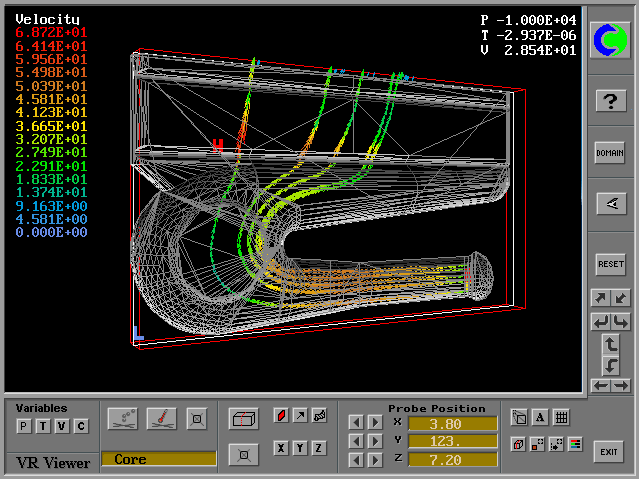Open help with the question mark button
The image size is (639, 479).
(x=609, y=100)
